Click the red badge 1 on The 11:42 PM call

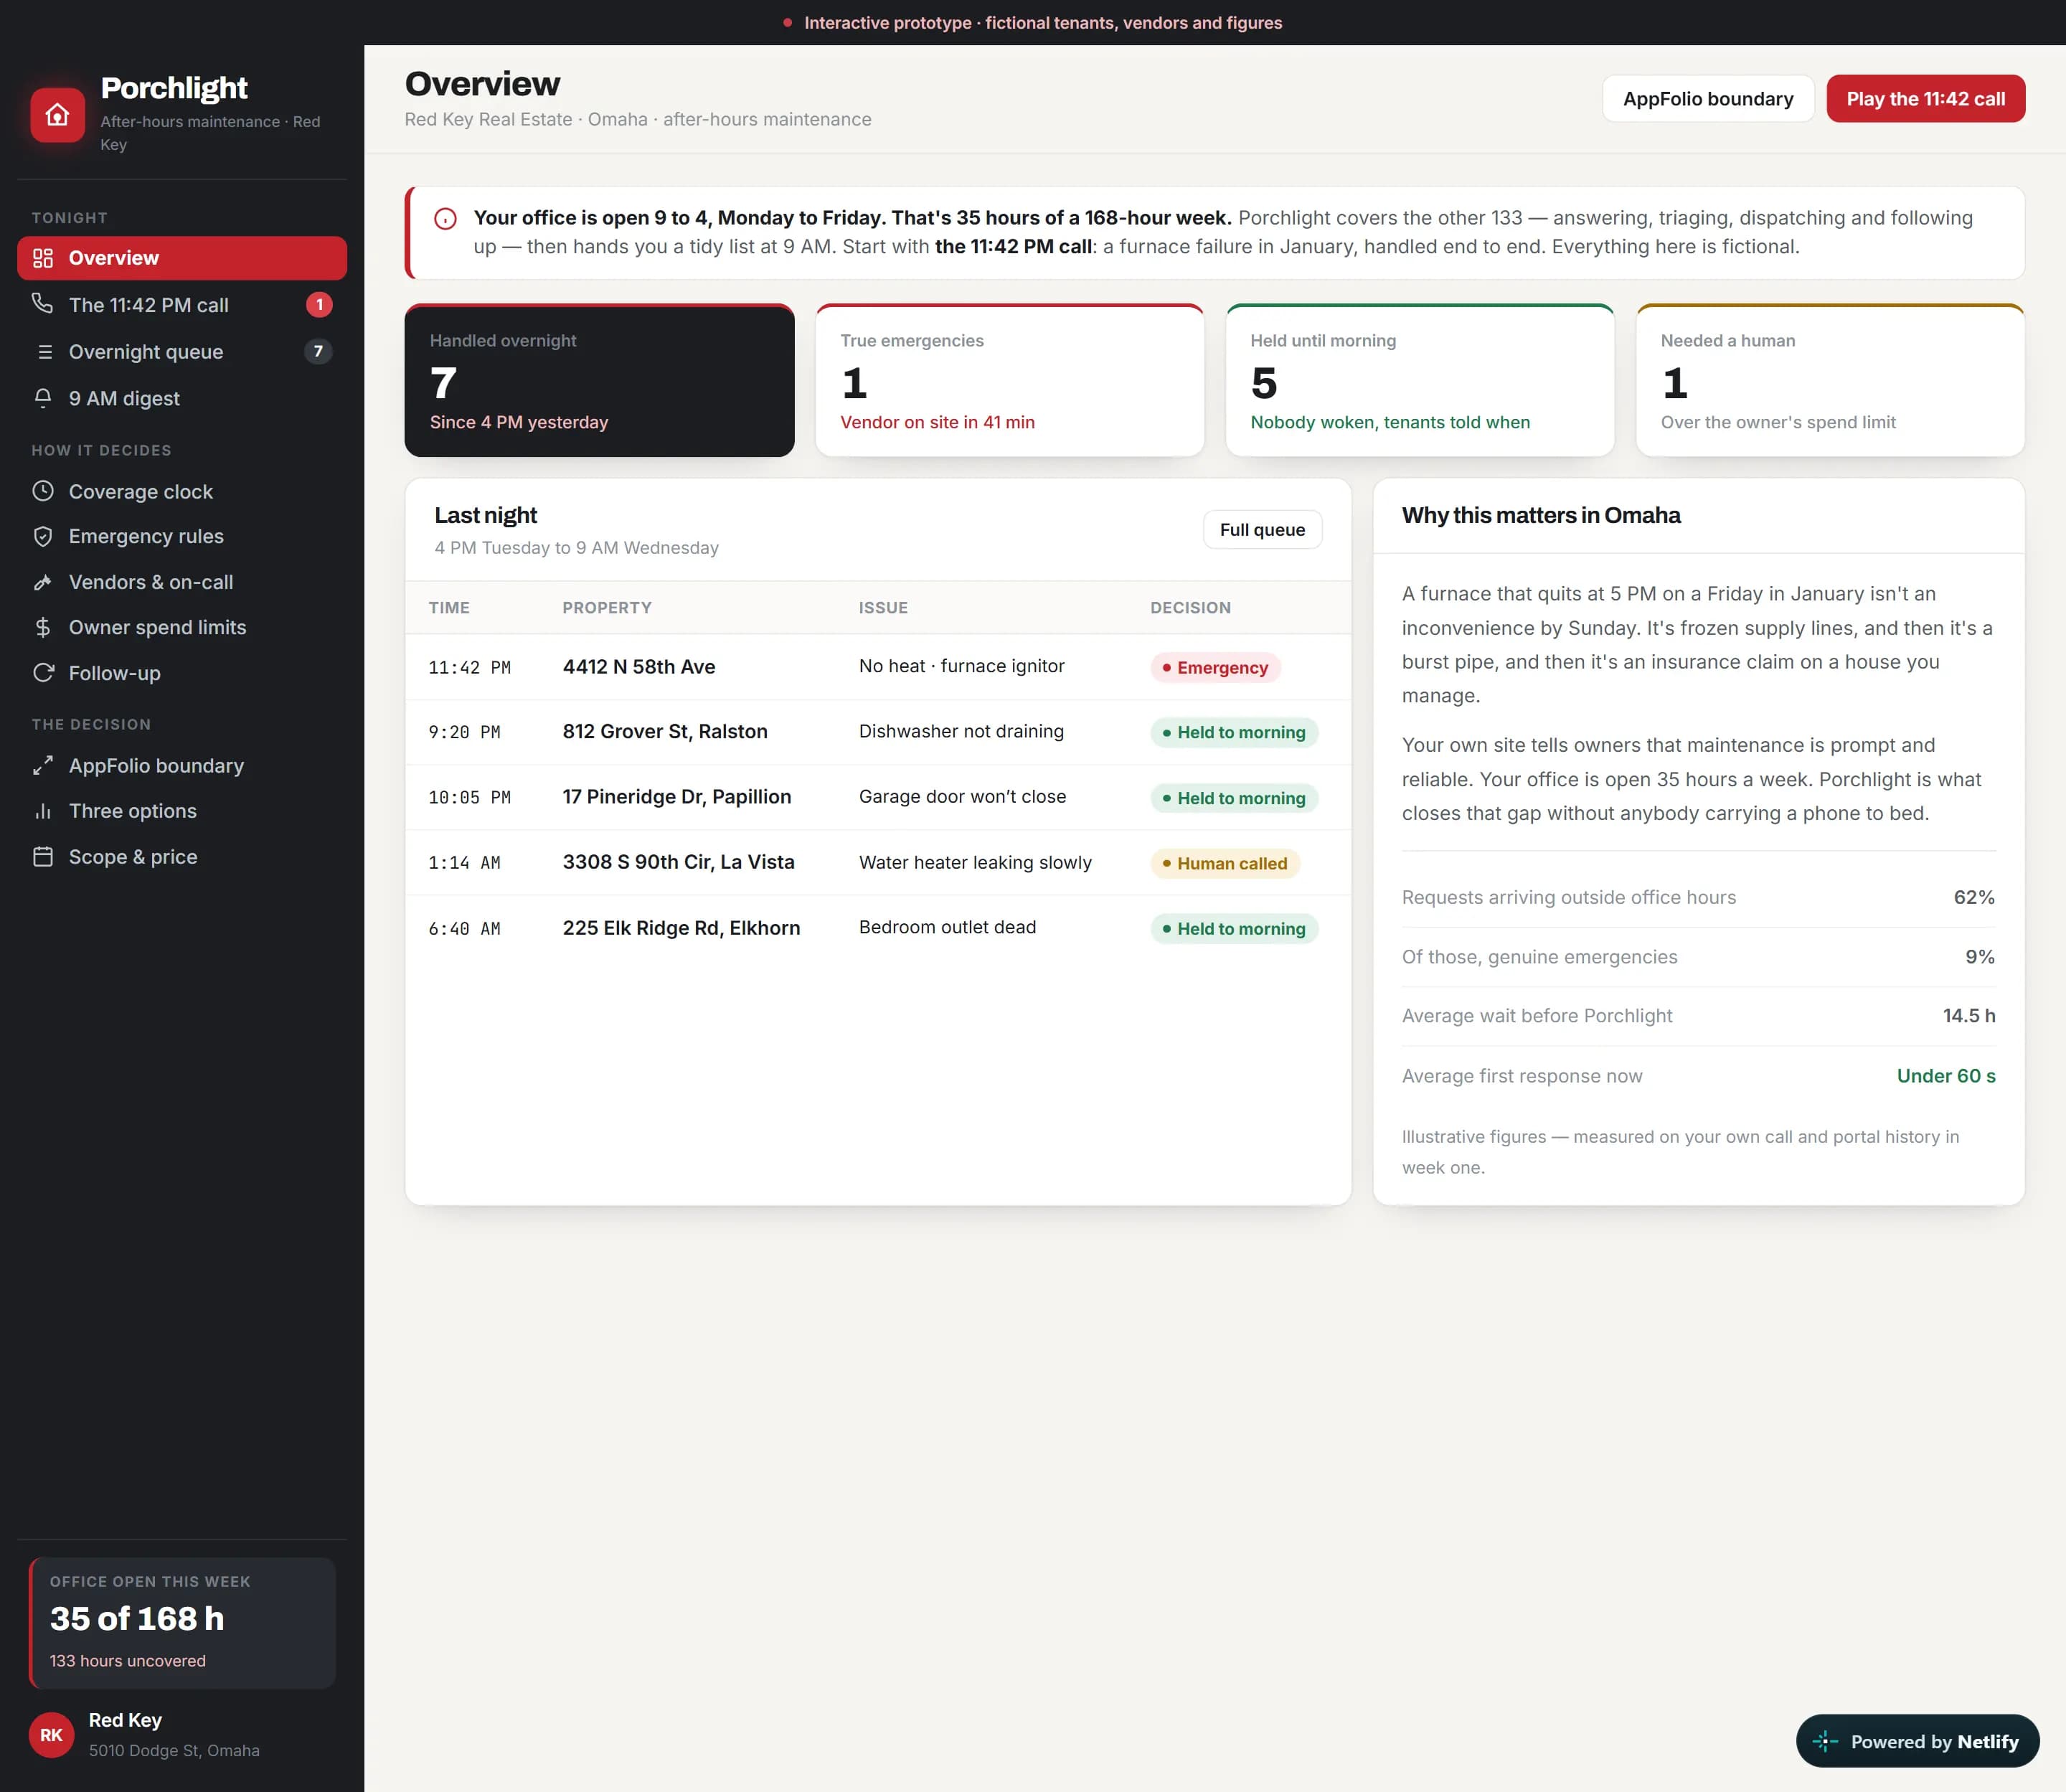(x=319, y=304)
